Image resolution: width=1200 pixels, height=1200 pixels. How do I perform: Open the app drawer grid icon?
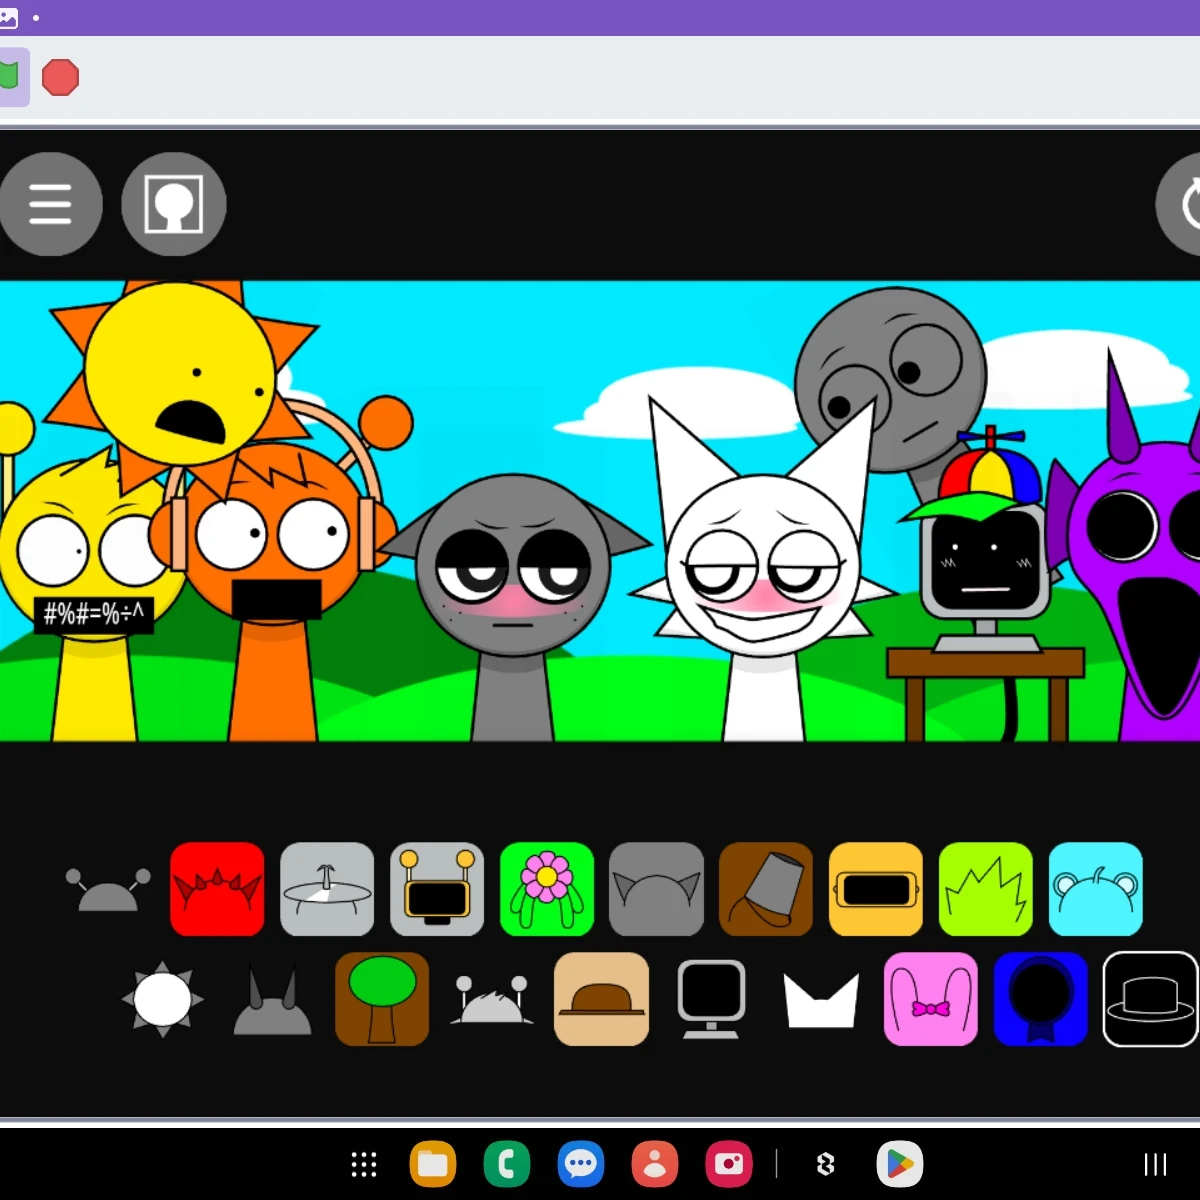(x=364, y=1164)
